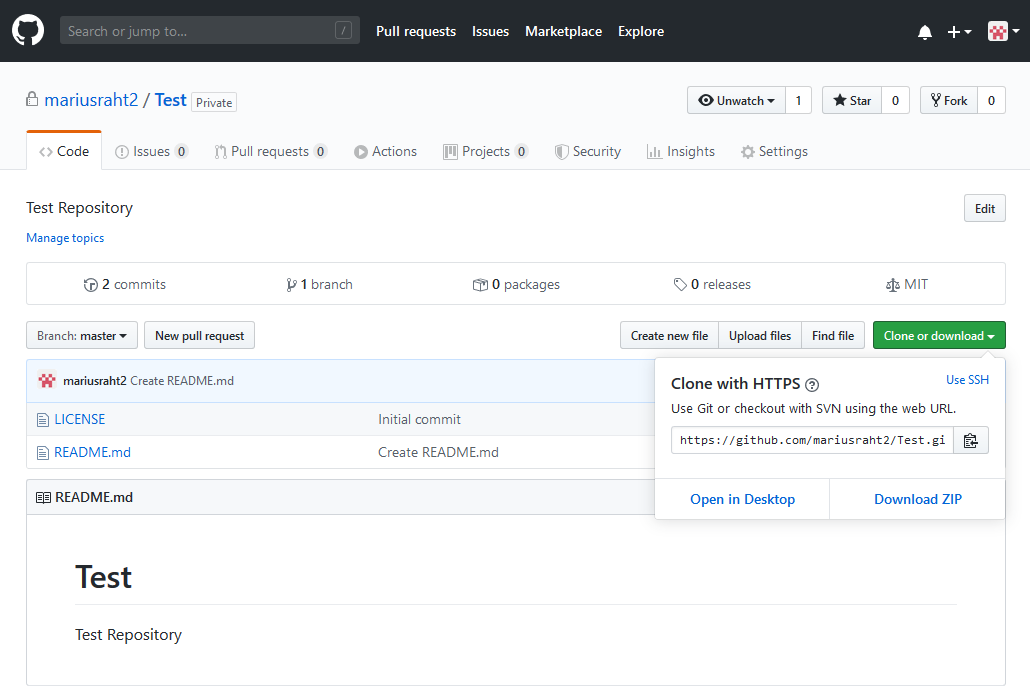1030x694 pixels.
Task: Open the Test repository name link
Action: [x=171, y=100]
